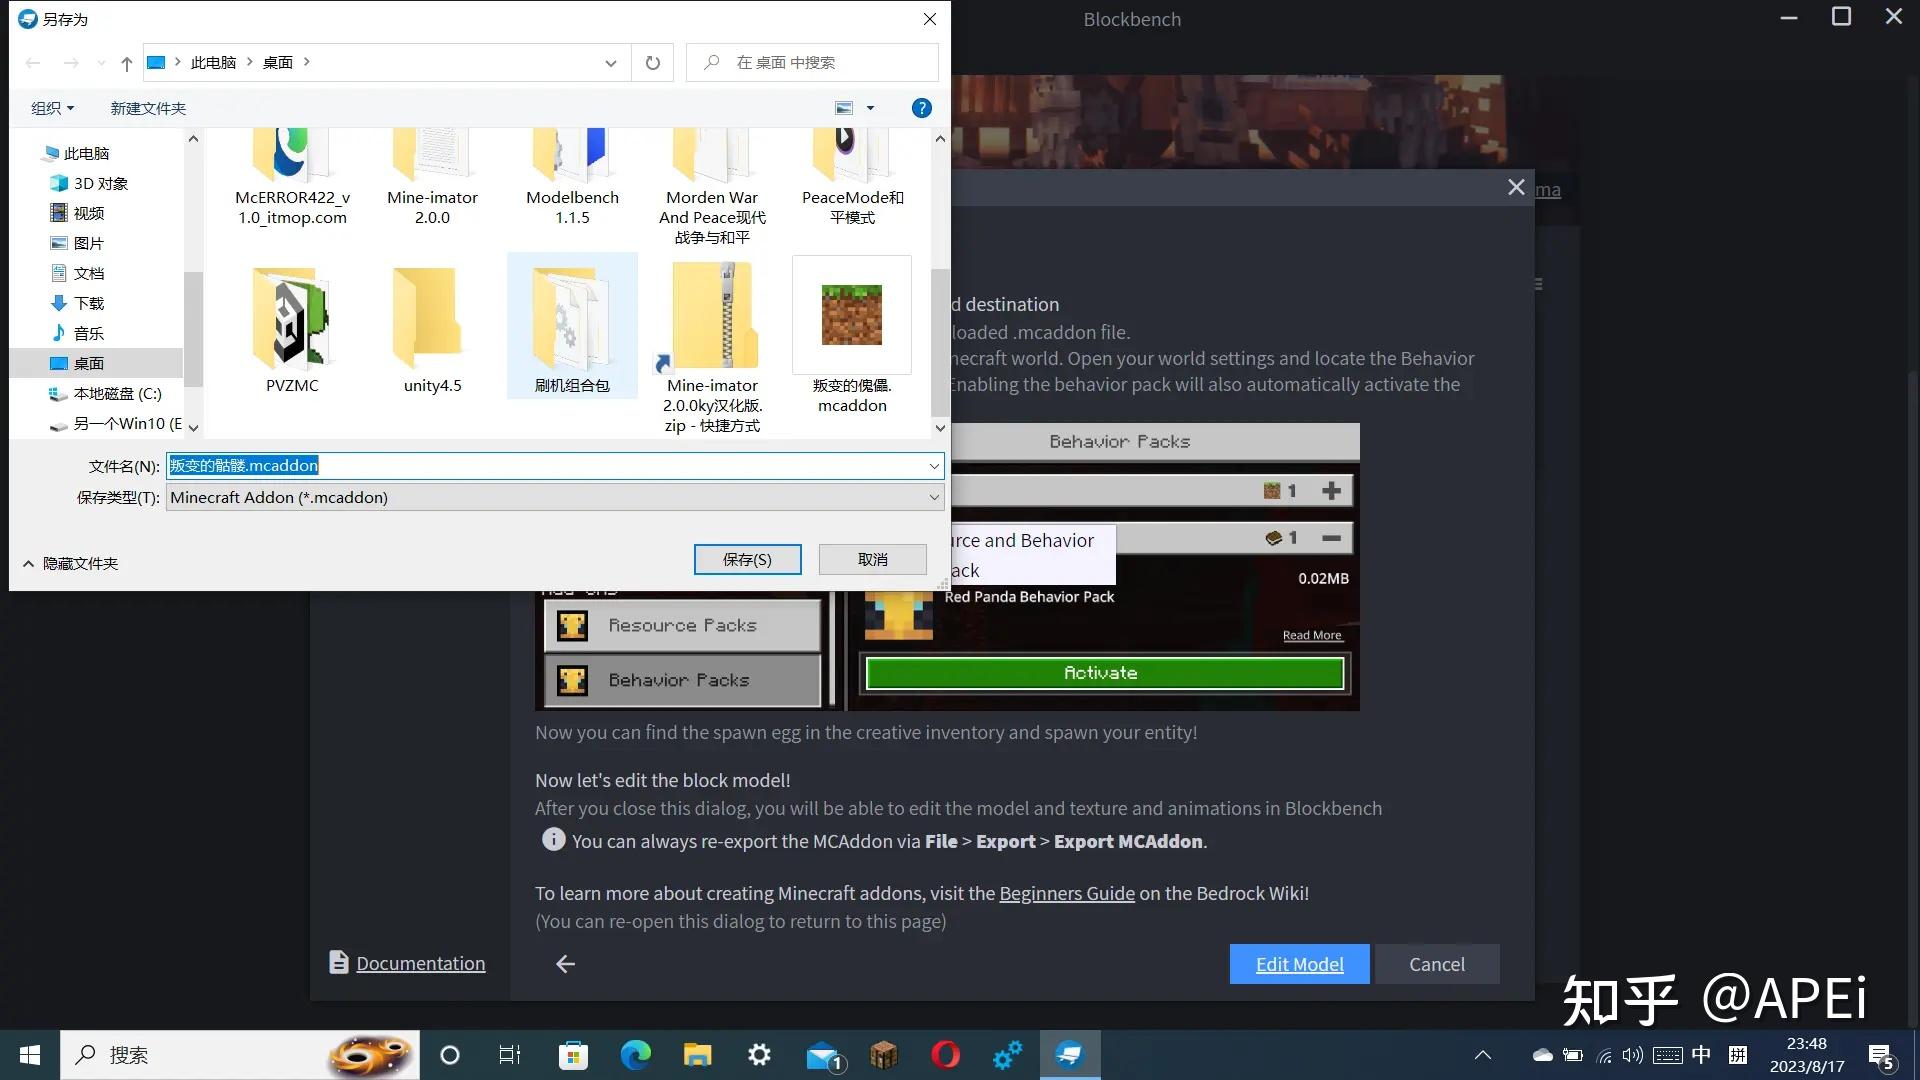Click the volume icon in system tray
1920x1080 pixels.
[x=1633, y=1055]
